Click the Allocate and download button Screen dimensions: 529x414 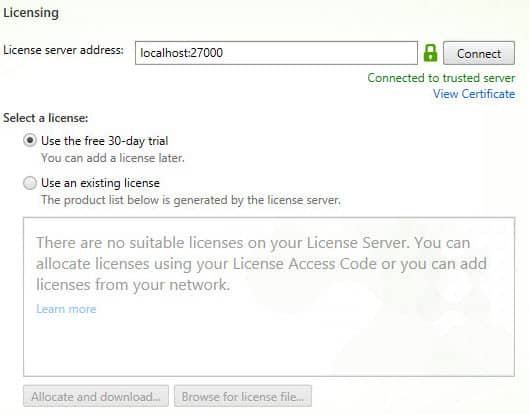point(96,396)
